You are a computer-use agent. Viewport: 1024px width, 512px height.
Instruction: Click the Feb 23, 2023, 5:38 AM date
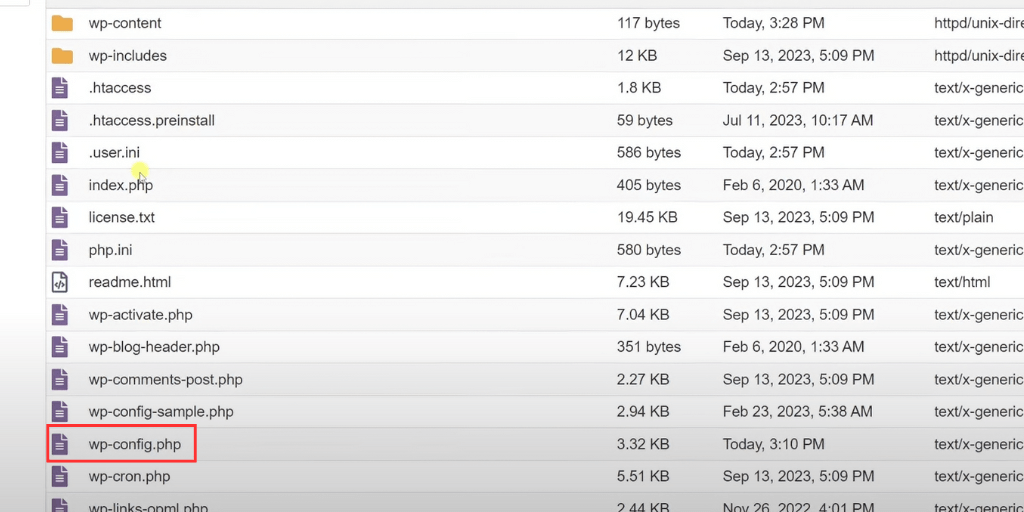797,412
